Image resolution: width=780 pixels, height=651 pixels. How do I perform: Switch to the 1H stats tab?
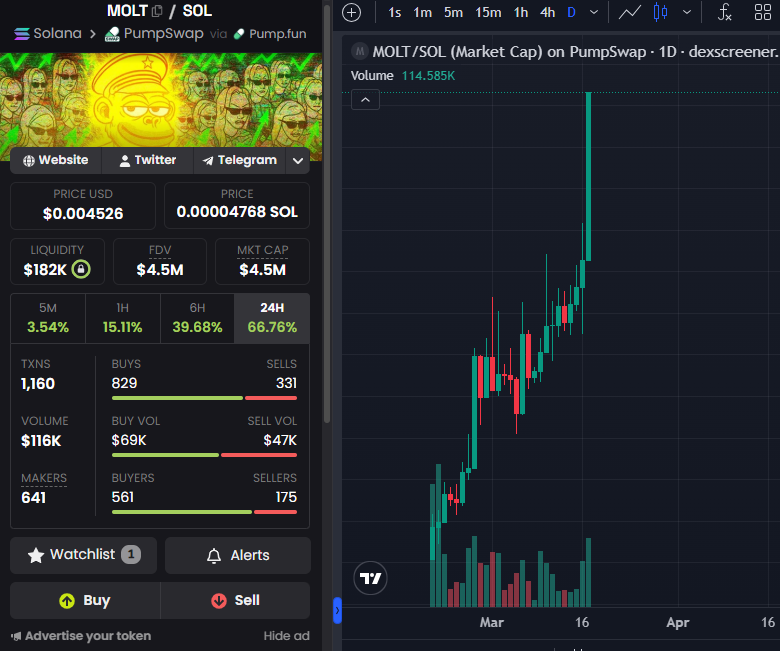pos(123,318)
